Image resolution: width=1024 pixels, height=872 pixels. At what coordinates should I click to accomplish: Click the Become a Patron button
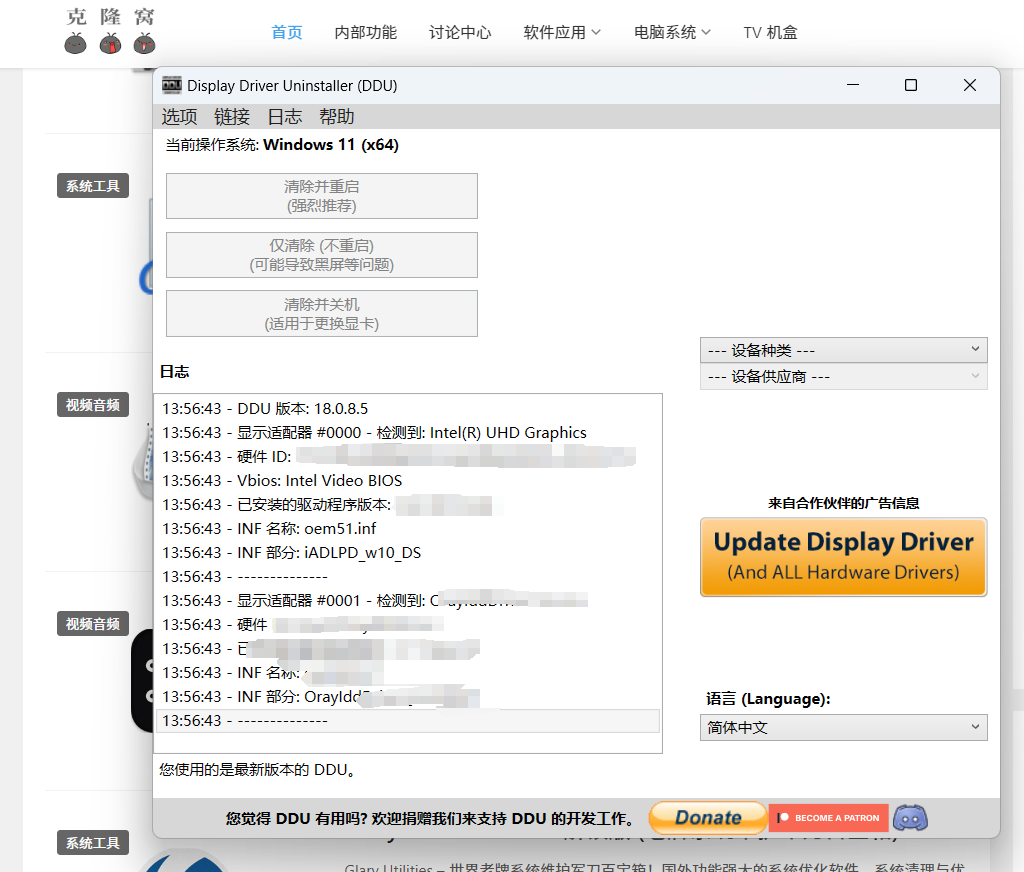[829, 818]
